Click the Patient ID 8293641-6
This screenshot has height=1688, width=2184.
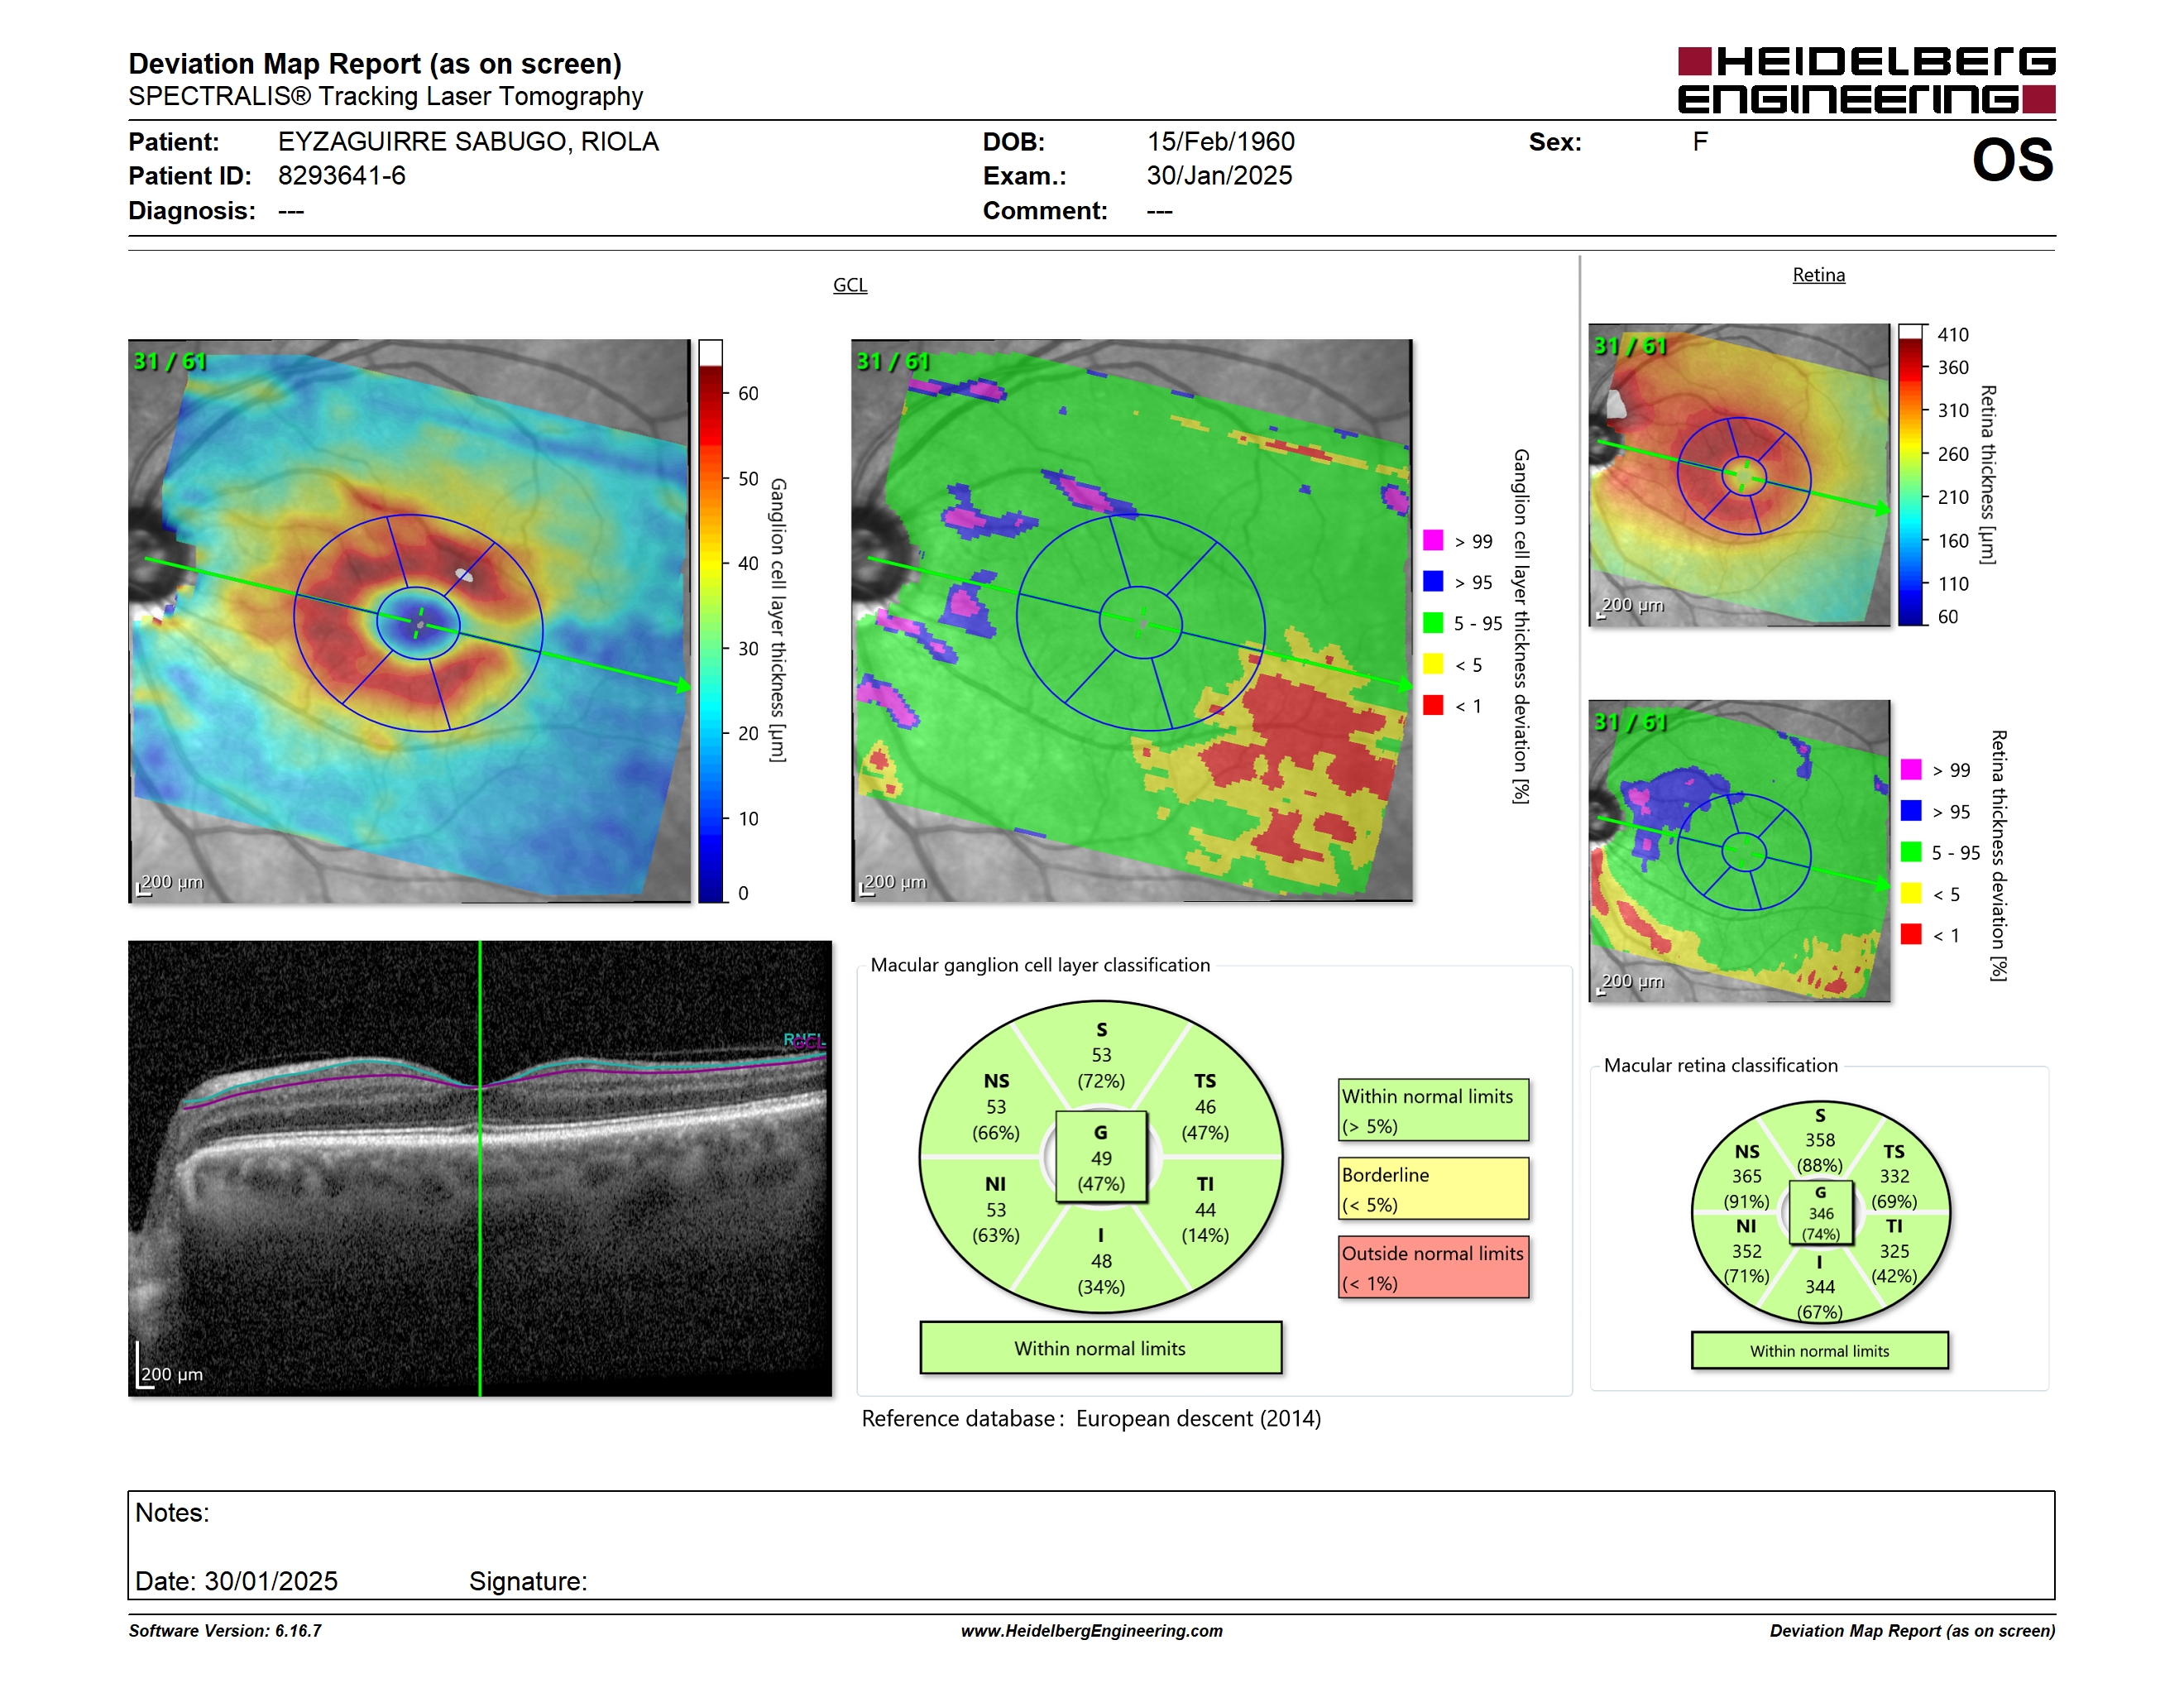point(342,176)
